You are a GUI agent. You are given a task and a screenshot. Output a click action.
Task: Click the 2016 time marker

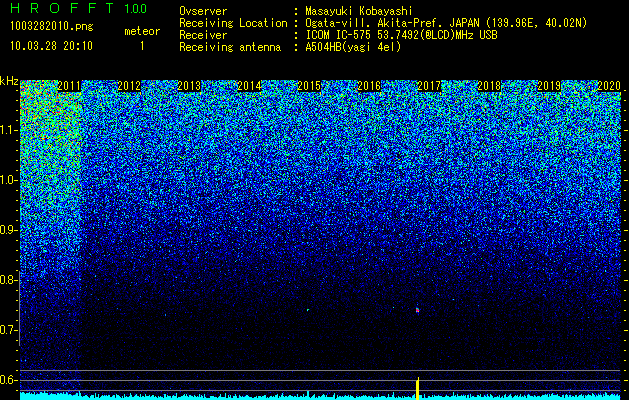tap(369, 86)
